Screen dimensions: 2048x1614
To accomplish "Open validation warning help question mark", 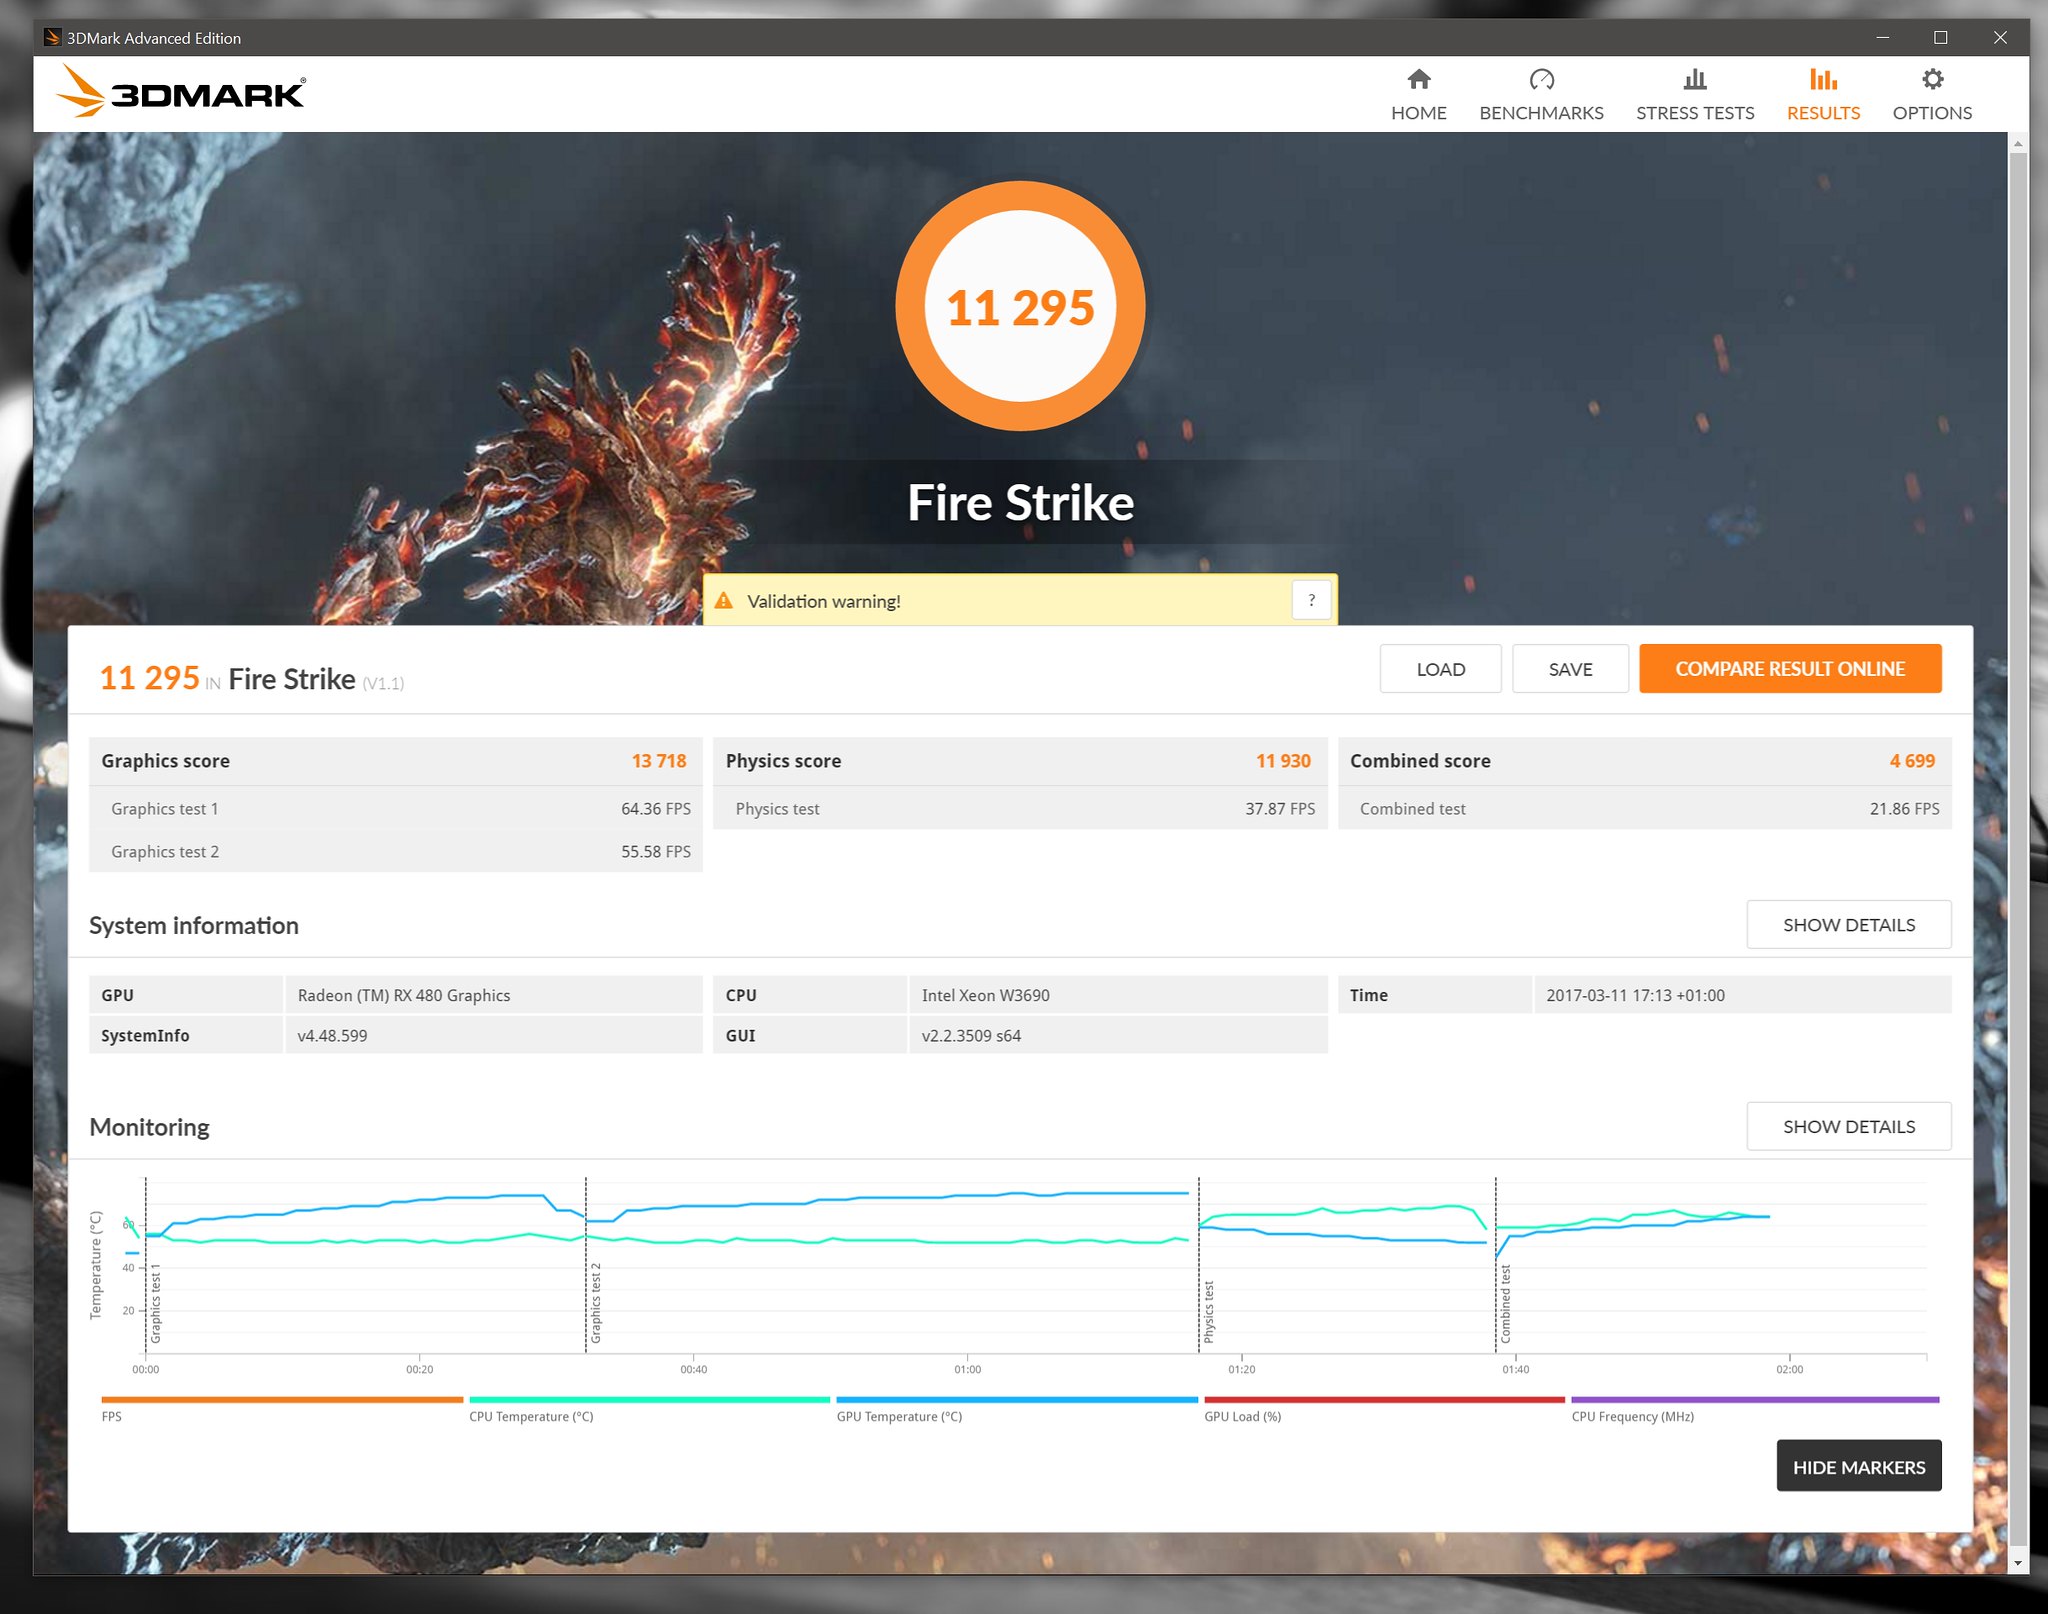I will [1311, 601].
